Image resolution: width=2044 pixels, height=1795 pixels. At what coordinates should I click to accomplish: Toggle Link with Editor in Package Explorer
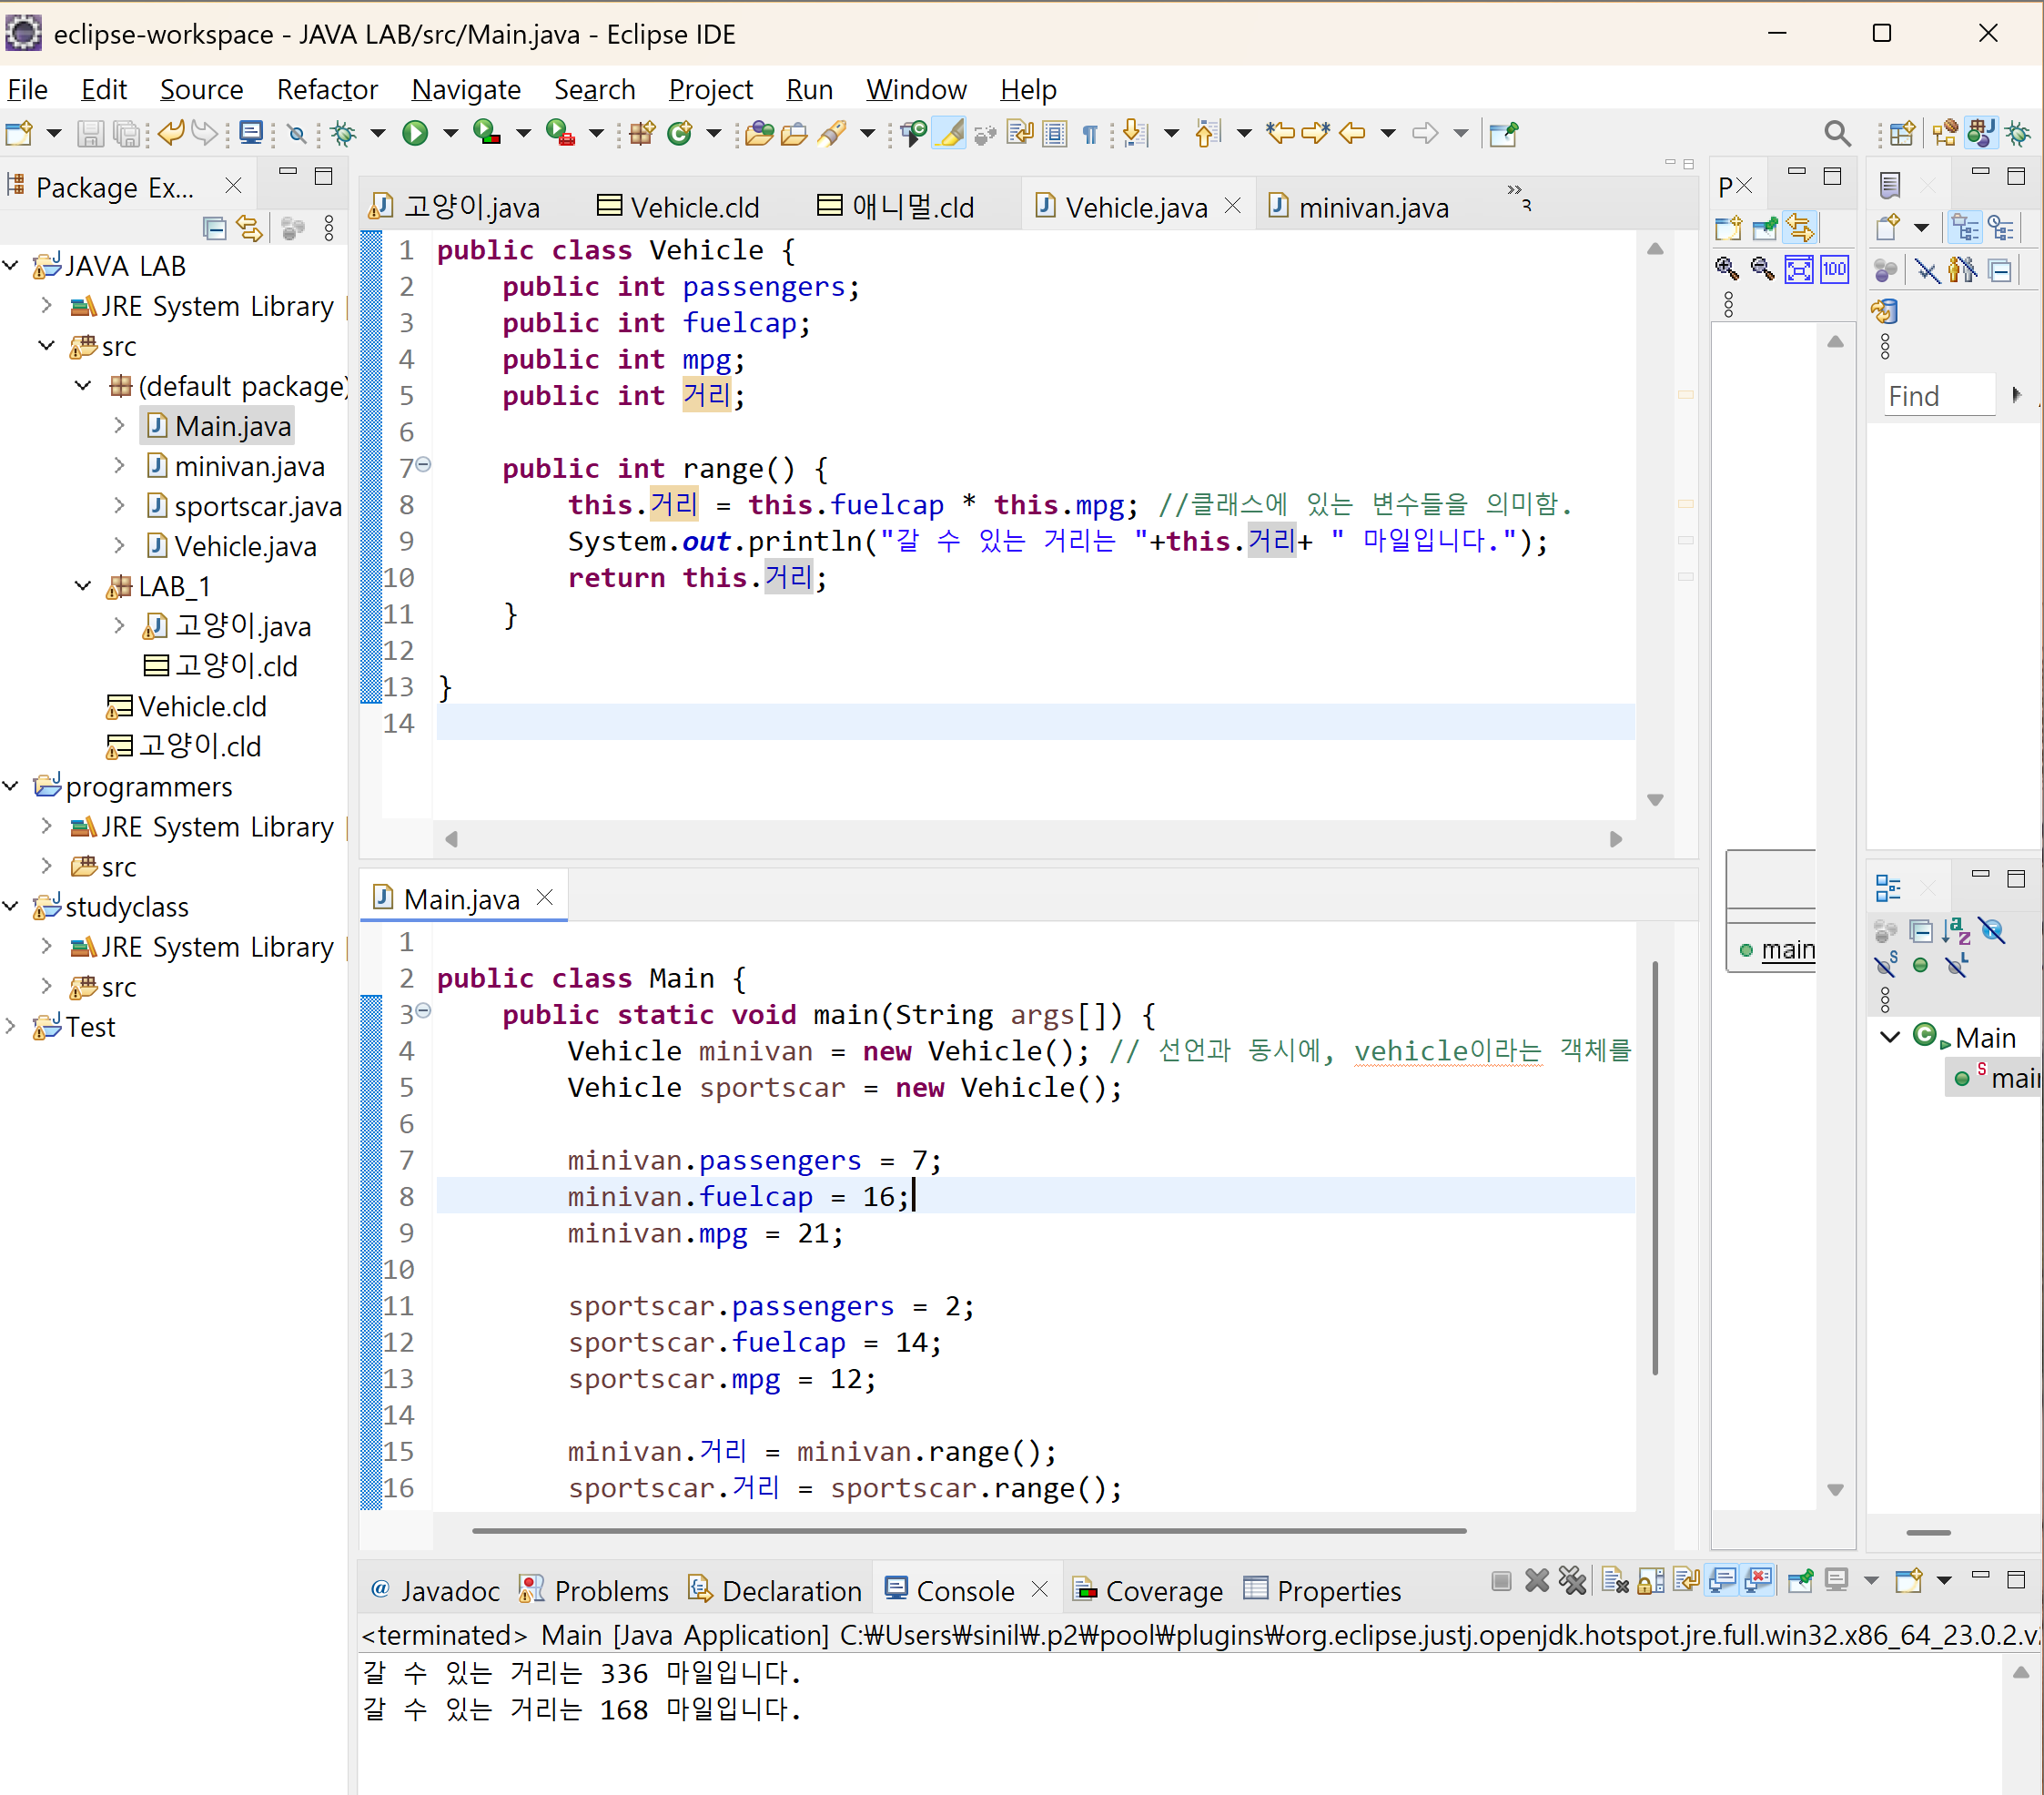[249, 229]
